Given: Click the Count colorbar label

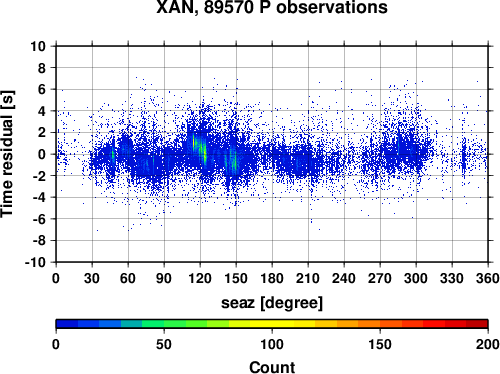Looking at the screenshot, I should (272, 367).
